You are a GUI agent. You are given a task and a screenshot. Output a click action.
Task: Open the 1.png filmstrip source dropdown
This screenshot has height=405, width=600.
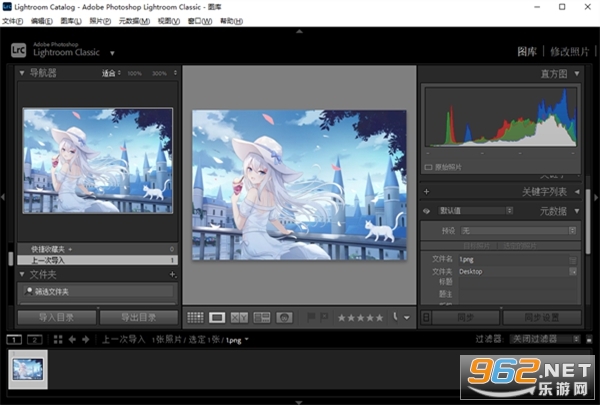point(246,339)
